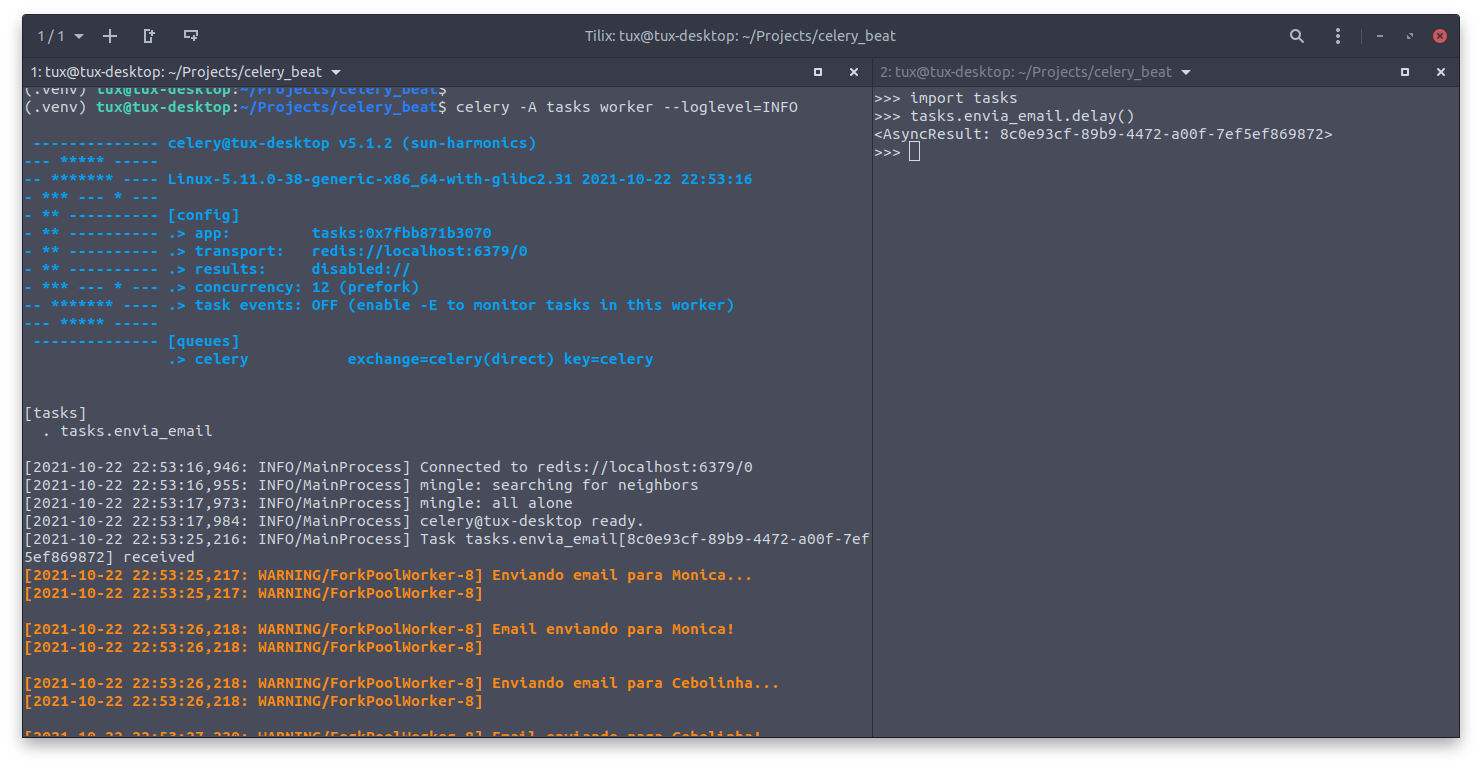Expand terminal 2 title dropdown arrow
The width and height of the screenshot is (1482, 768).
click(x=1186, y=72)
